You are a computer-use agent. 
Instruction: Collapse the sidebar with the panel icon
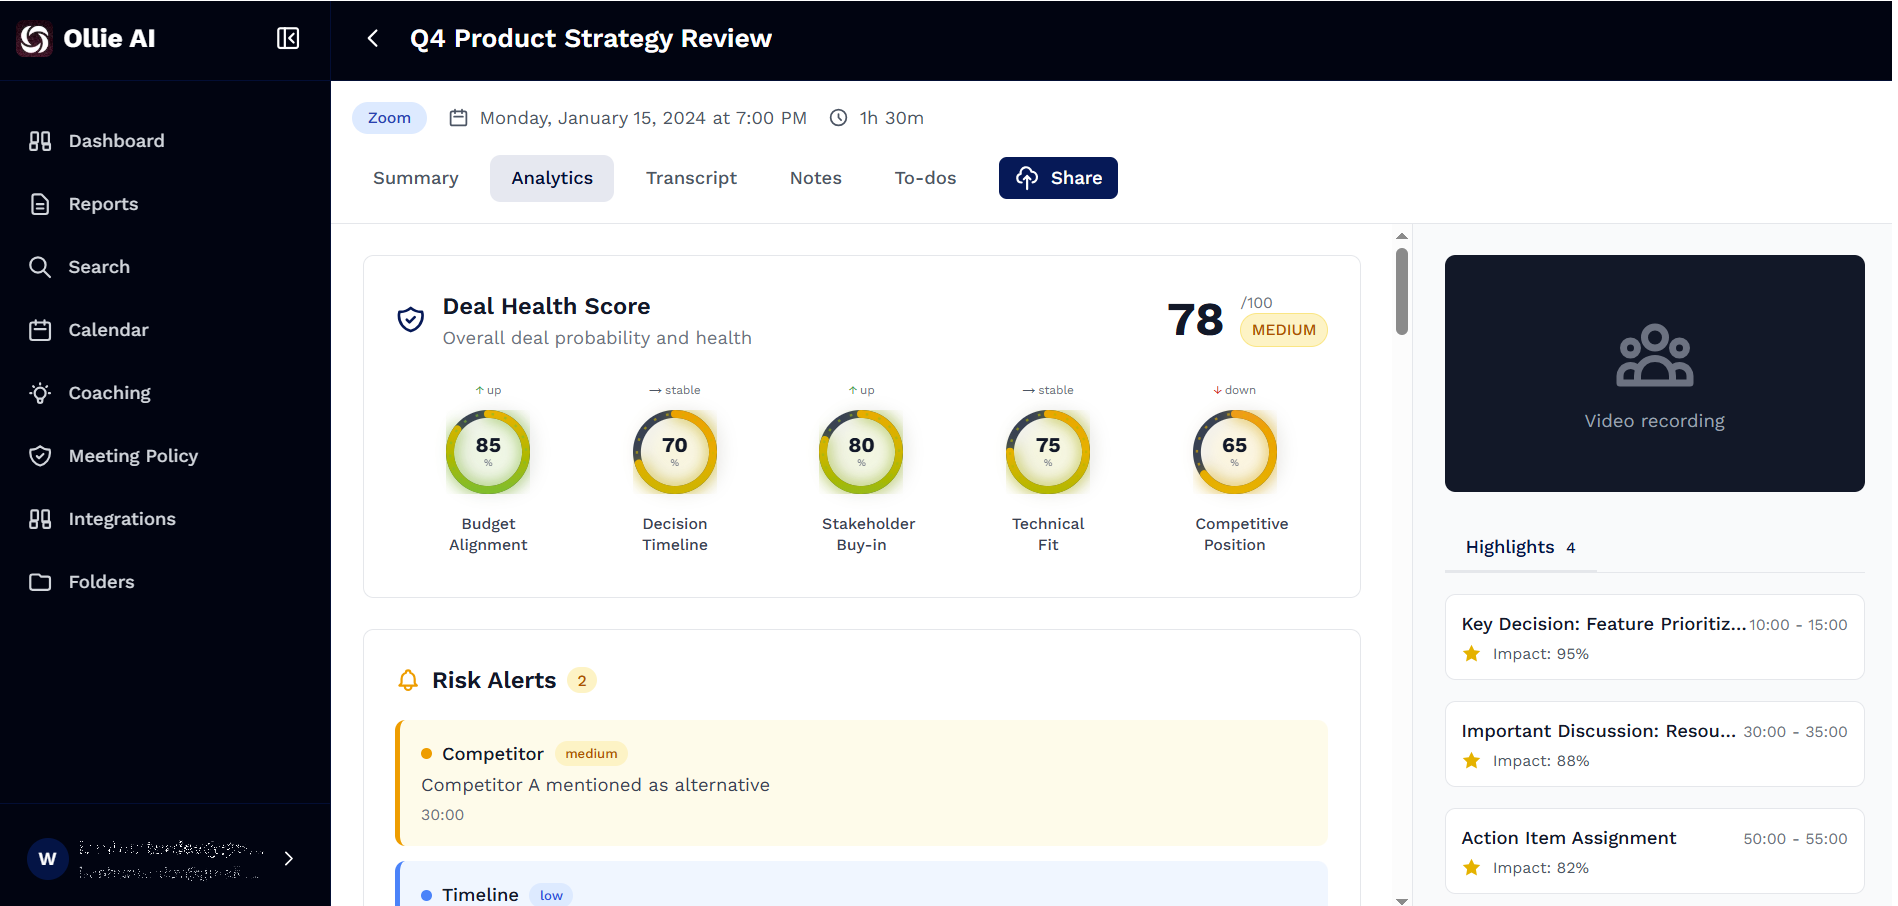(288, 38)
